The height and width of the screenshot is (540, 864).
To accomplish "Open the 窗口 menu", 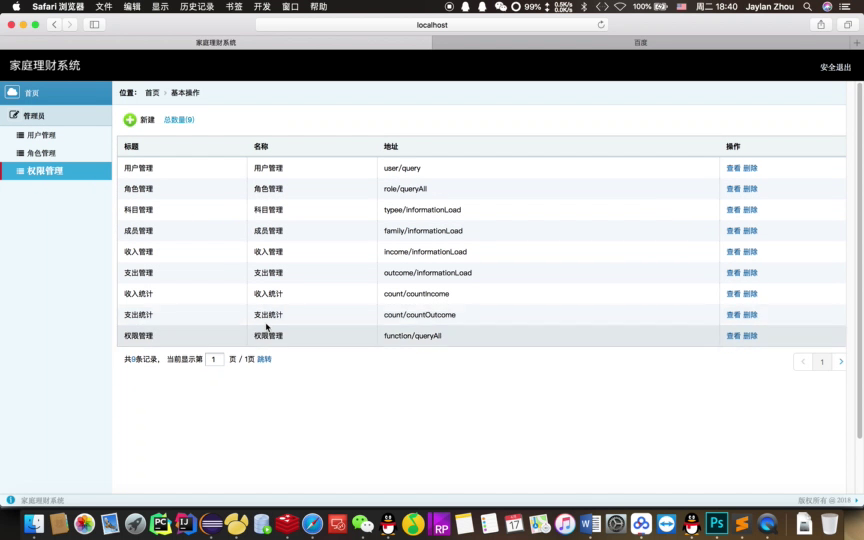I will 290,7.
